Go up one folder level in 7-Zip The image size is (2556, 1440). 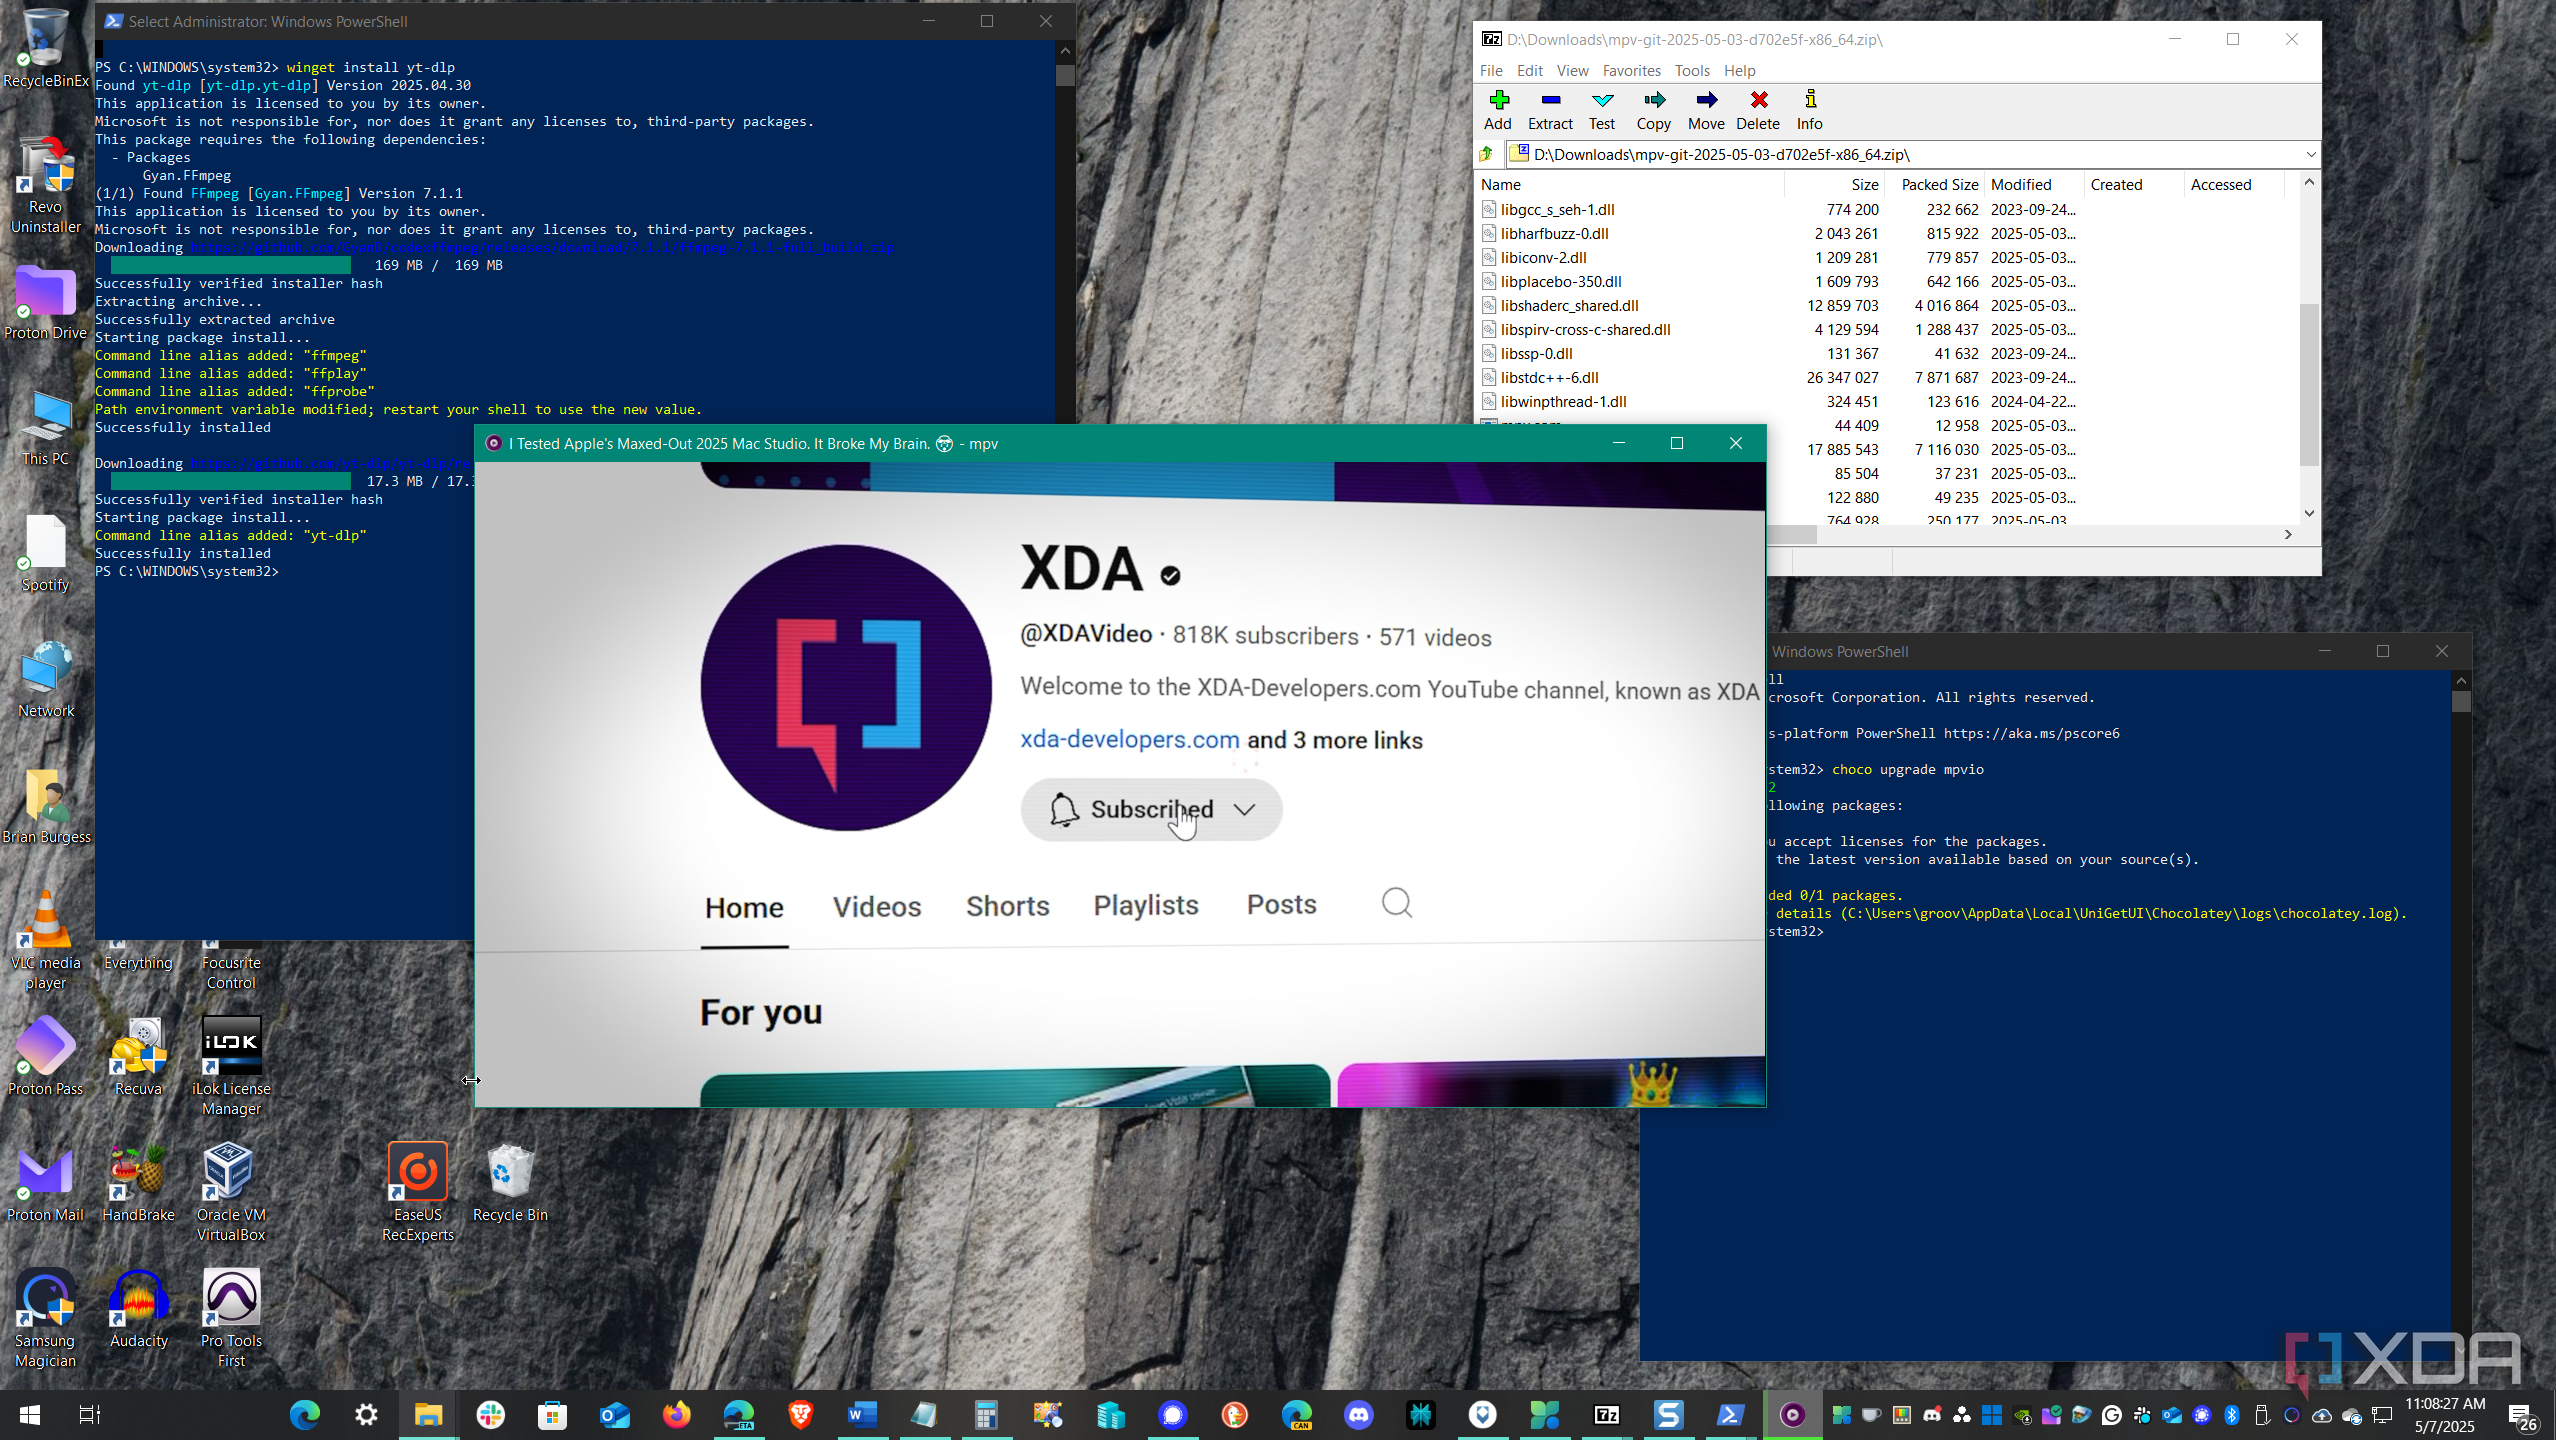1486,154
